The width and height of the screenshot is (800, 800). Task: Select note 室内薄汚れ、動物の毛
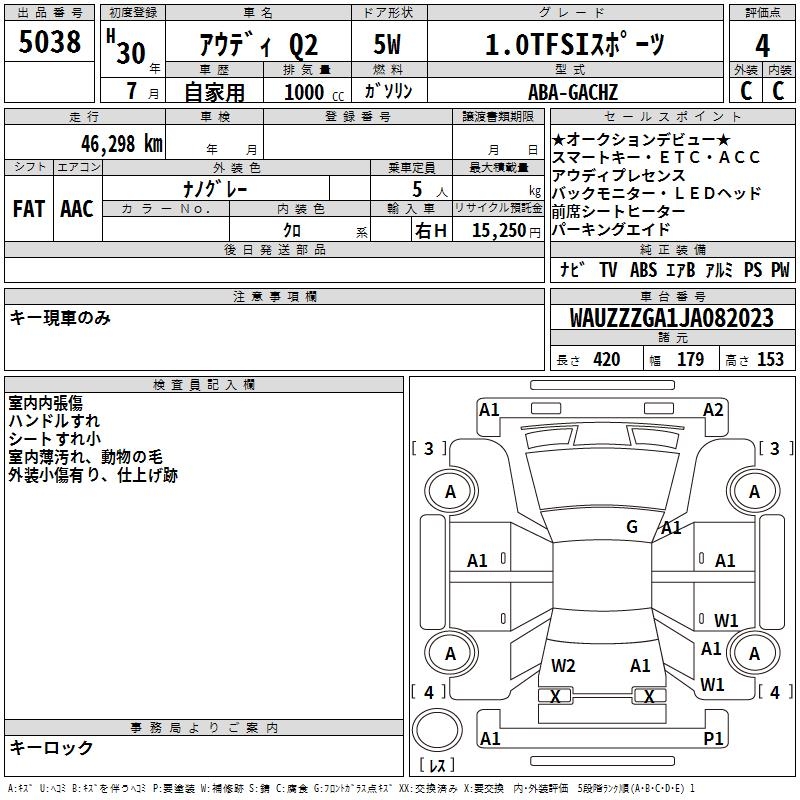click(86, 457)
